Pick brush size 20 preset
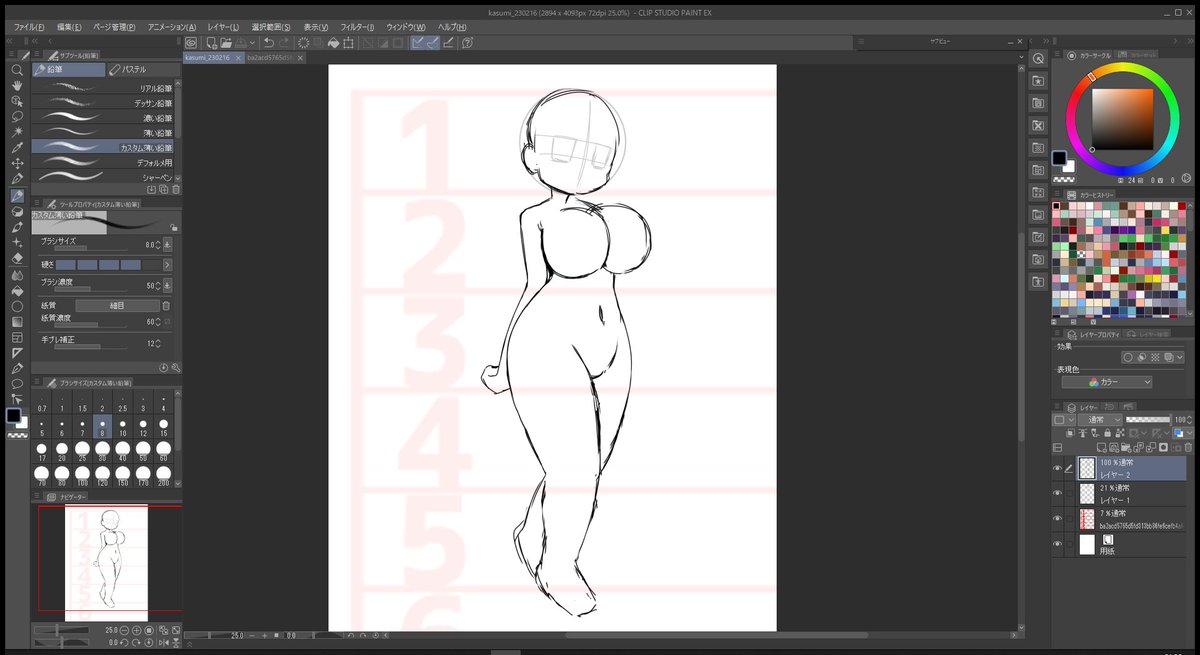The width and height of the screenshot is (1200, 655). tap(62, 451)
